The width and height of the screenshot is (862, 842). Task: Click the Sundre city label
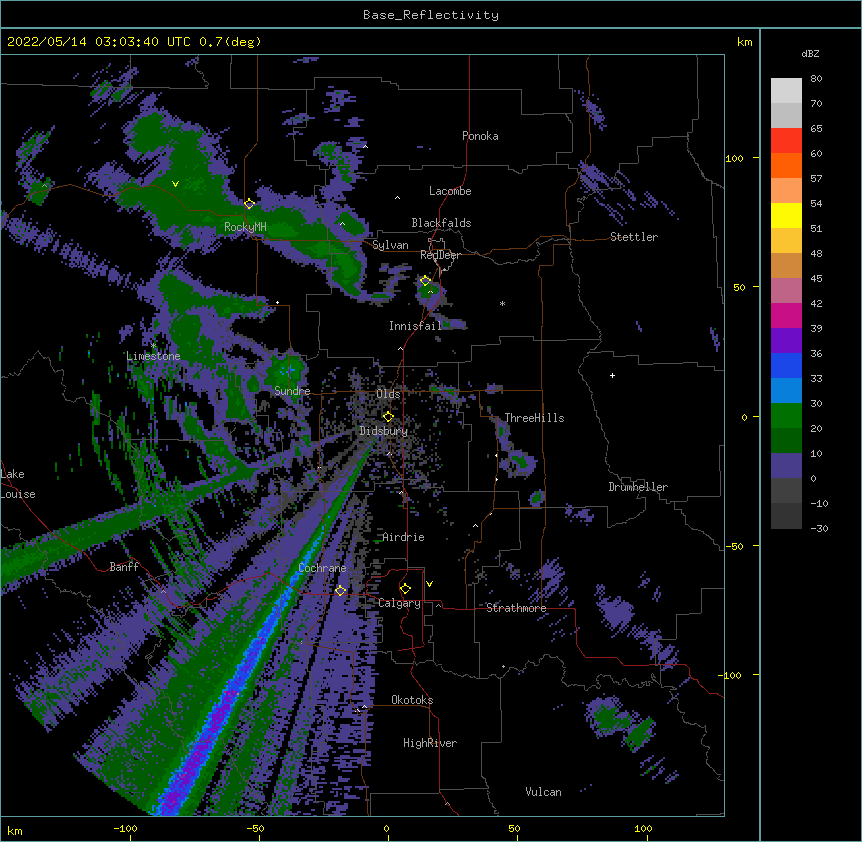point(292,391)
